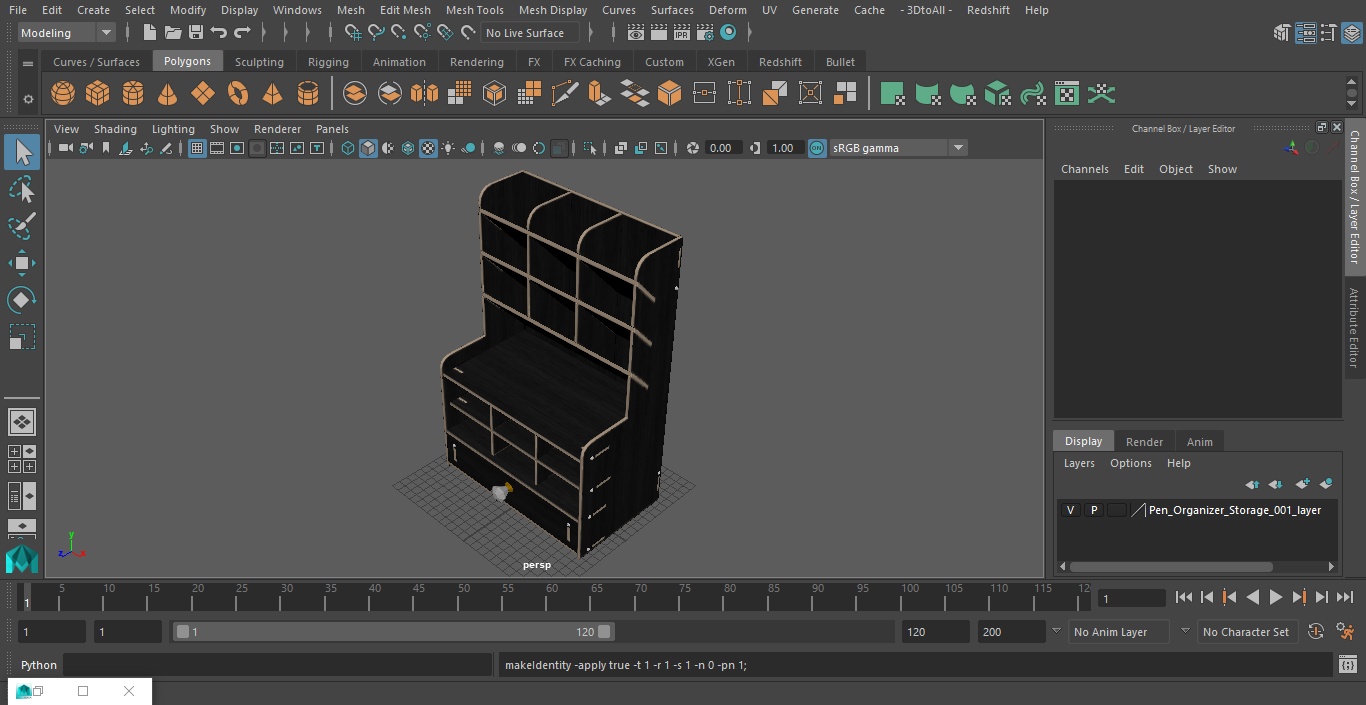Screen dimensions: 1366x705
Task: Open shelf settings gear icon
Action: pyautogui.click(x=27, y=98)
